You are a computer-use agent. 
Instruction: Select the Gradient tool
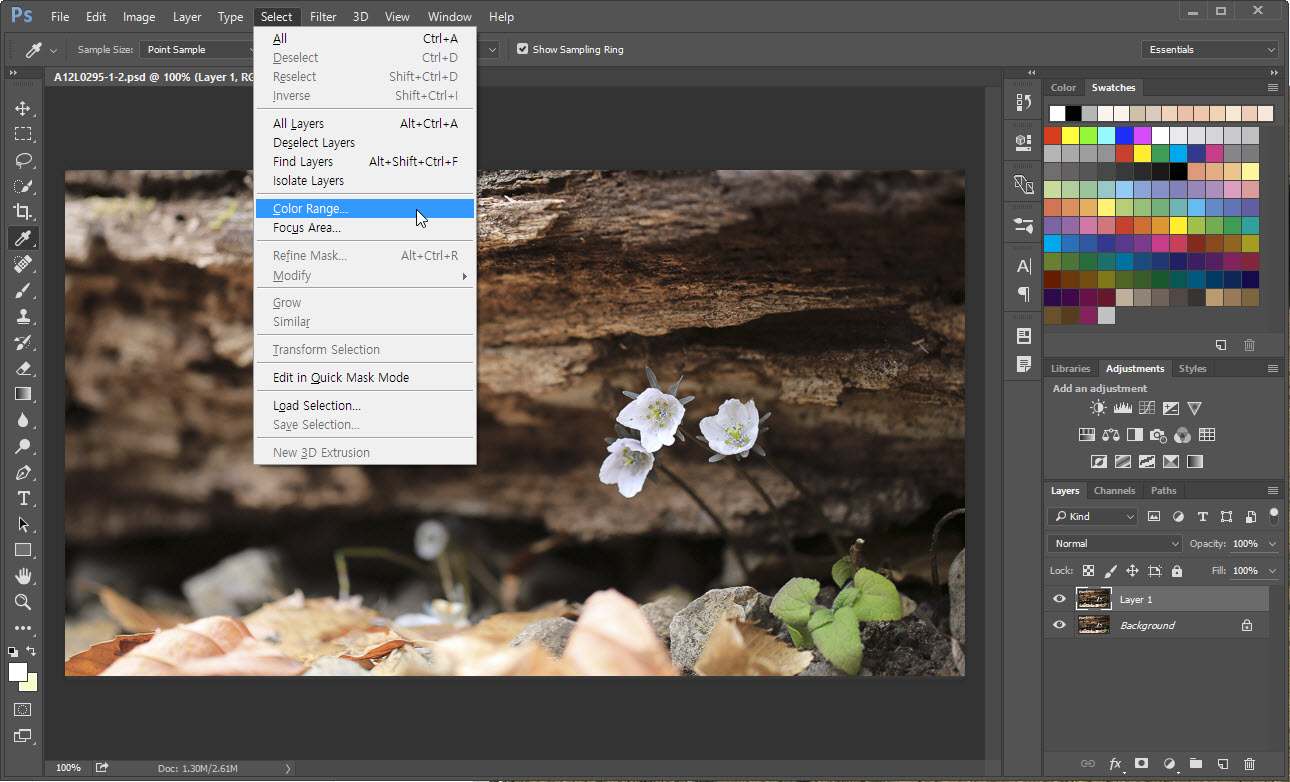pos(22,394)
